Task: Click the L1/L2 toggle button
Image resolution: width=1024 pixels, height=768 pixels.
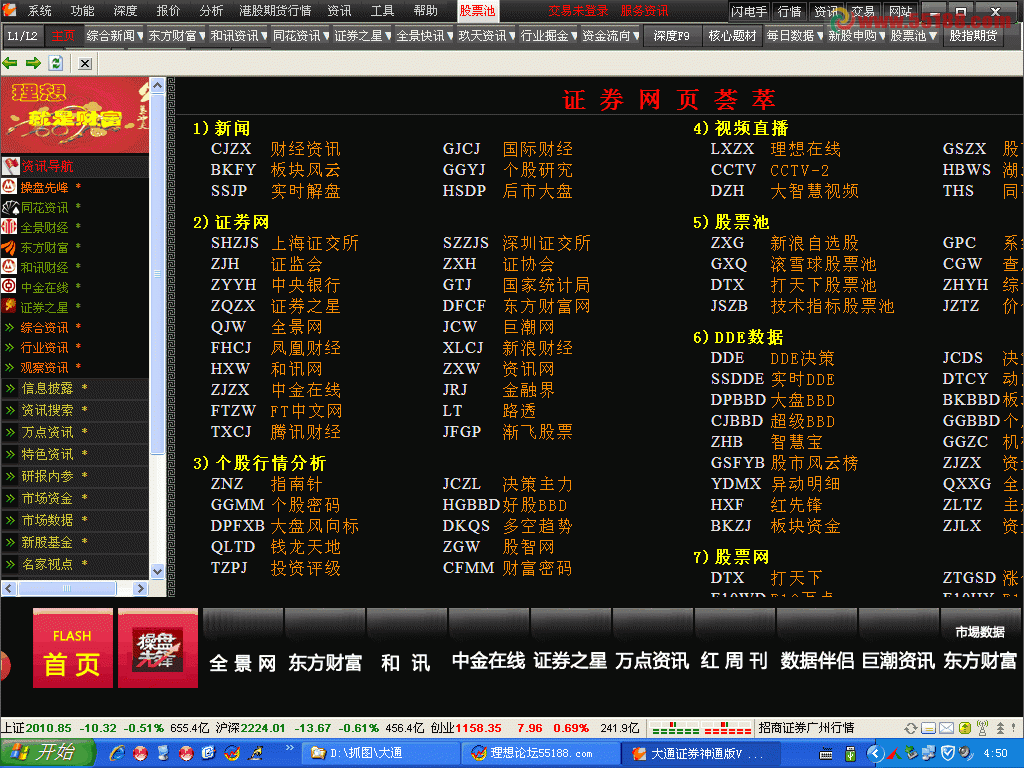Action: click(23, 36)
